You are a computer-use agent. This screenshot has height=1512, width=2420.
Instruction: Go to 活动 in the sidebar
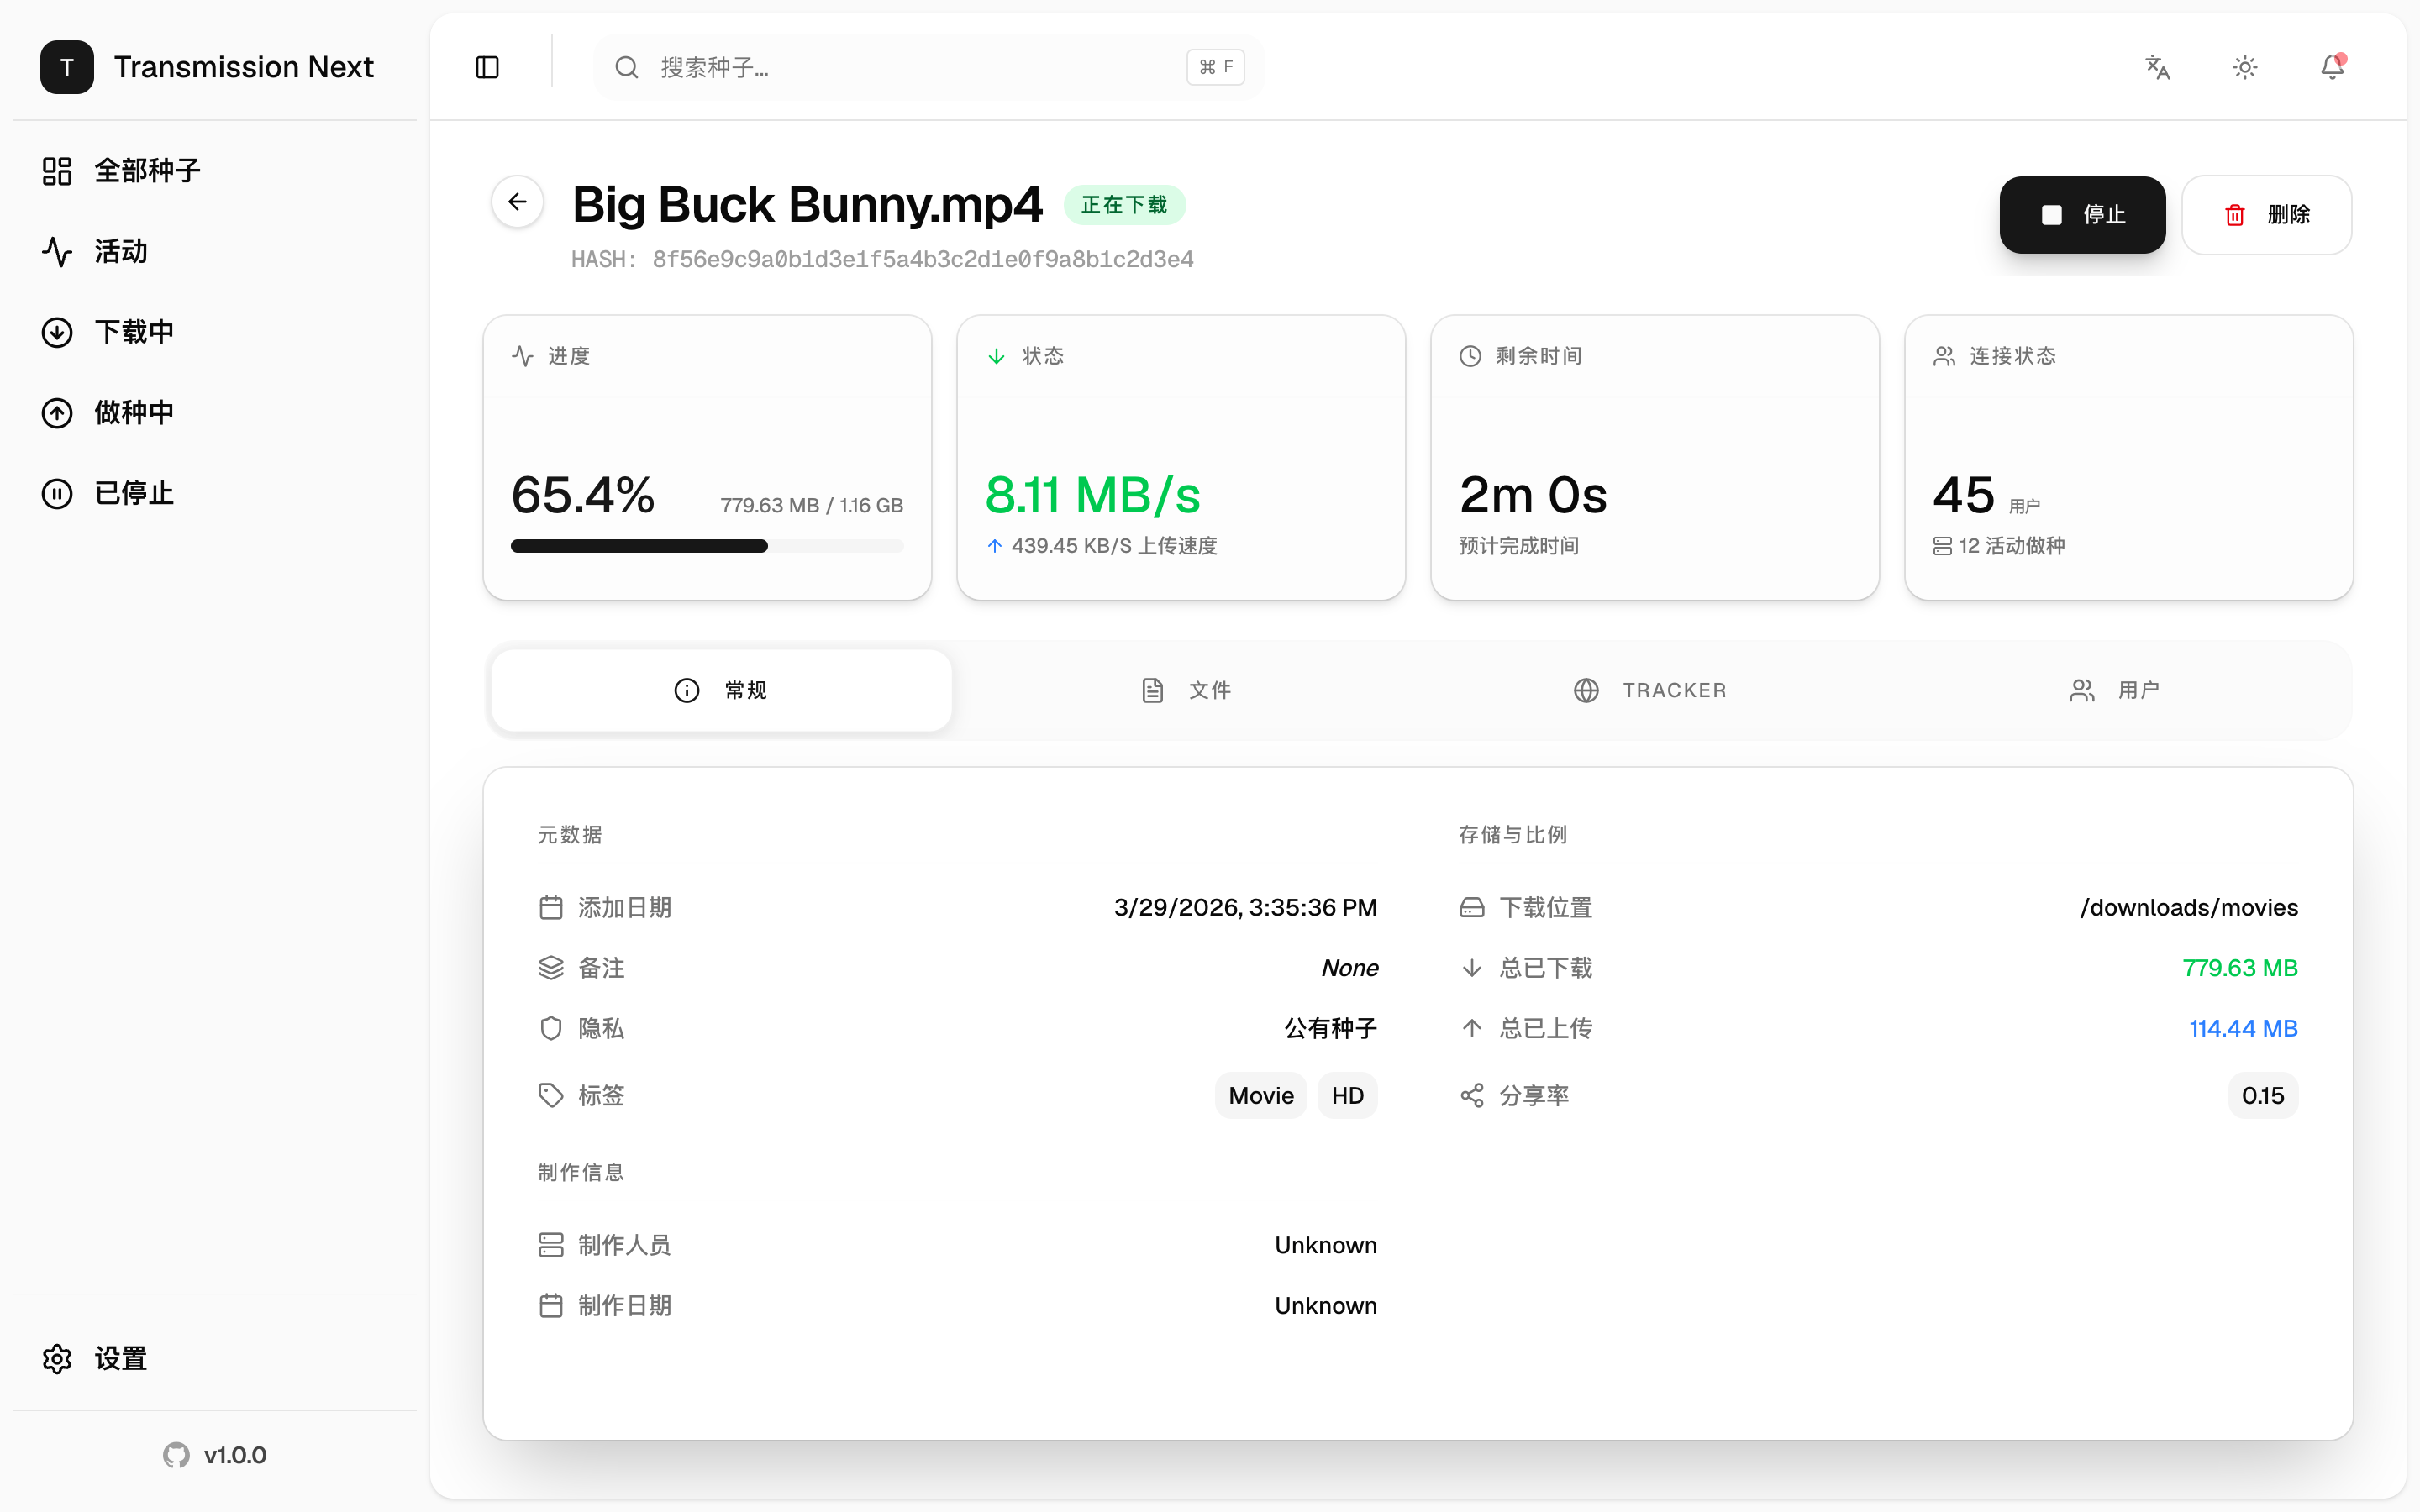(215, 251)
